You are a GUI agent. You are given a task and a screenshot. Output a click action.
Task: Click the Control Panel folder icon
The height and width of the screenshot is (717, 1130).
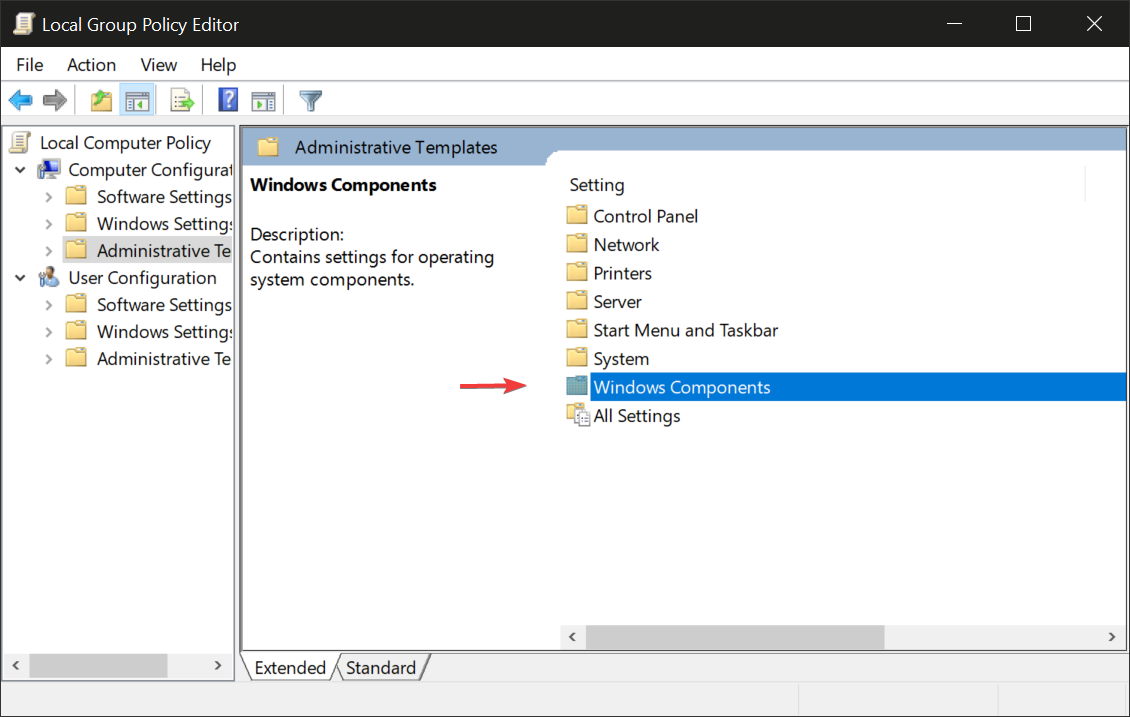click(577, 215)
